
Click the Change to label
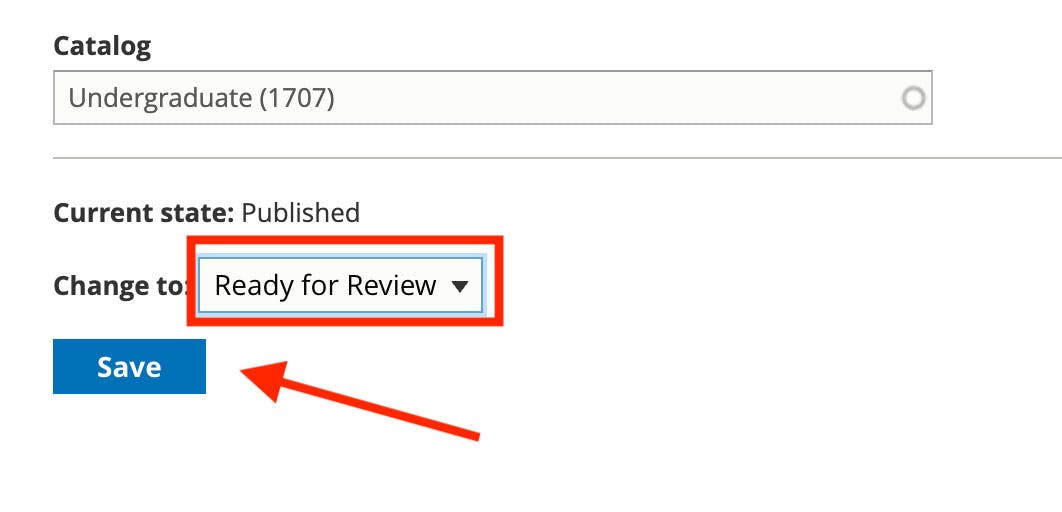pos(121,286)
